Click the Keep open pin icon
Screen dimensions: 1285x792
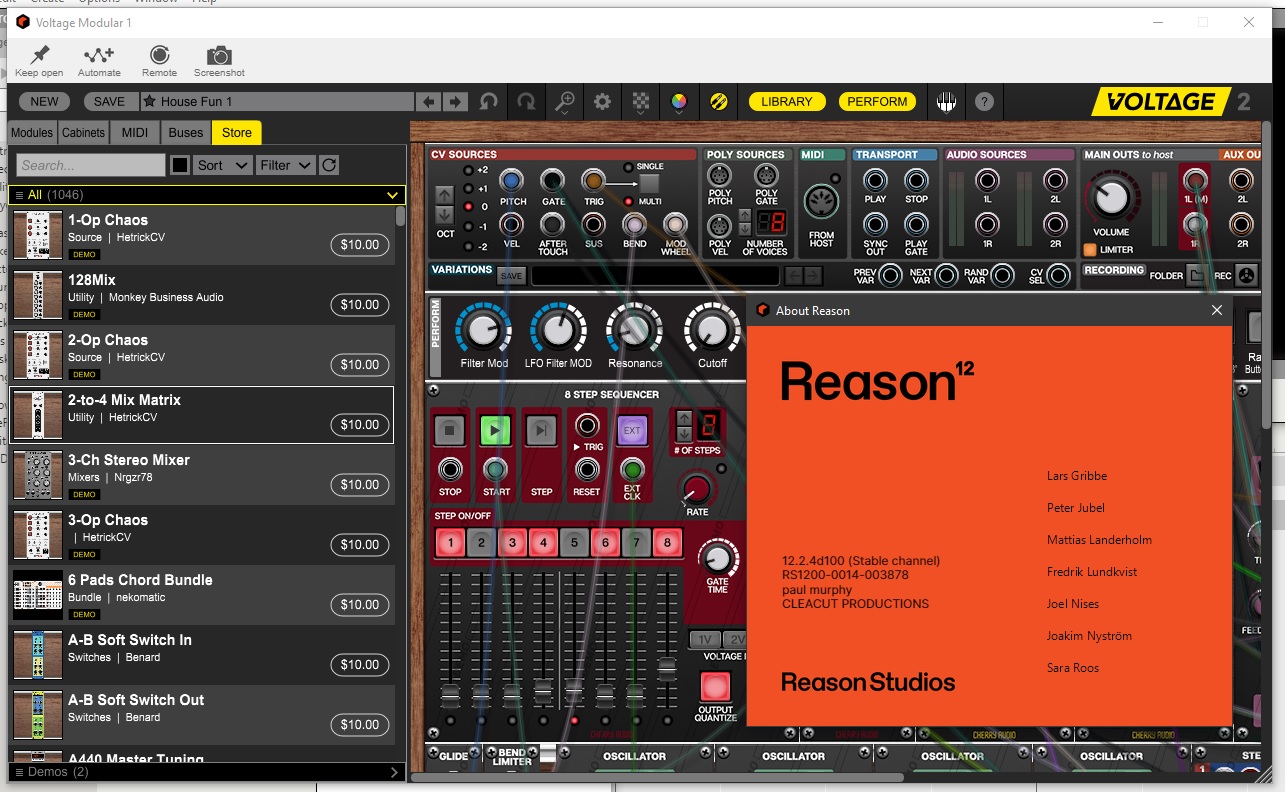coord(39,55)
